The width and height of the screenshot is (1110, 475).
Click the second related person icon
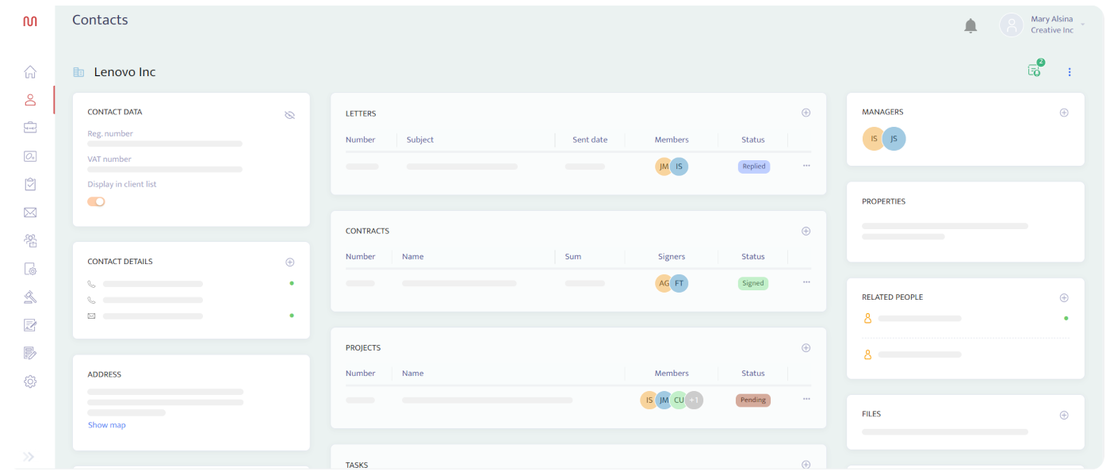click(867, 354)
